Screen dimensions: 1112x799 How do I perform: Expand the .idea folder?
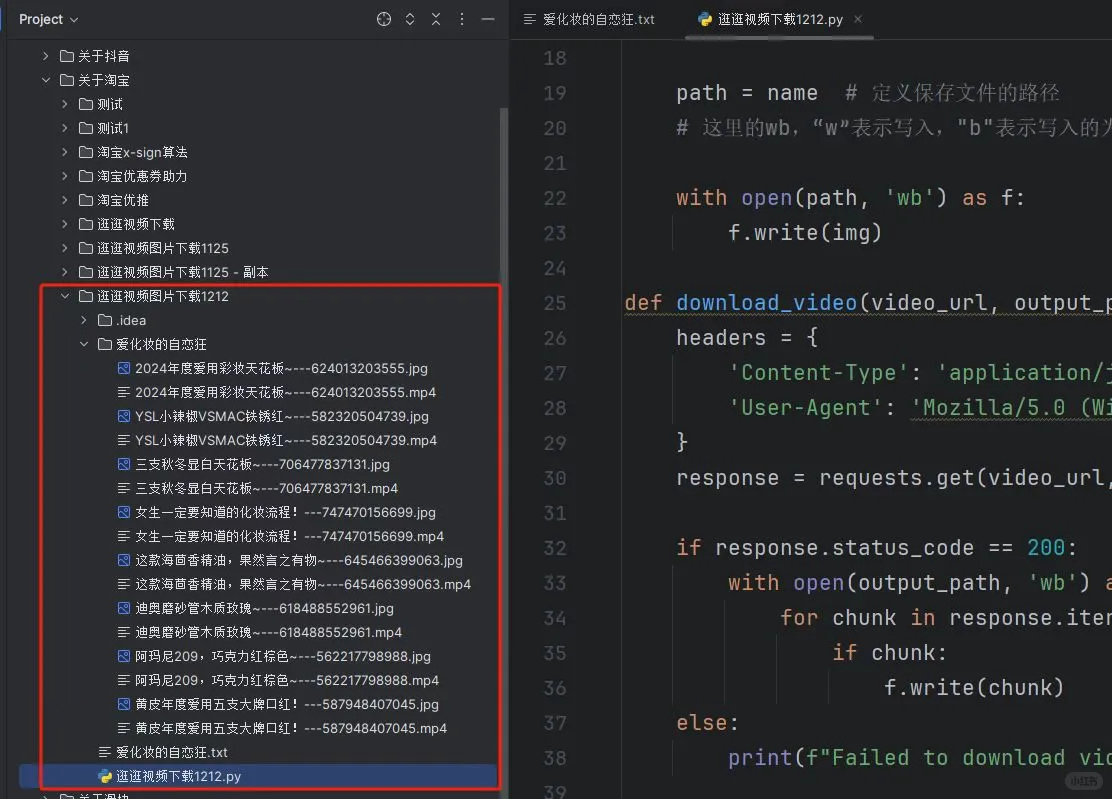click(x=84, y=320)
